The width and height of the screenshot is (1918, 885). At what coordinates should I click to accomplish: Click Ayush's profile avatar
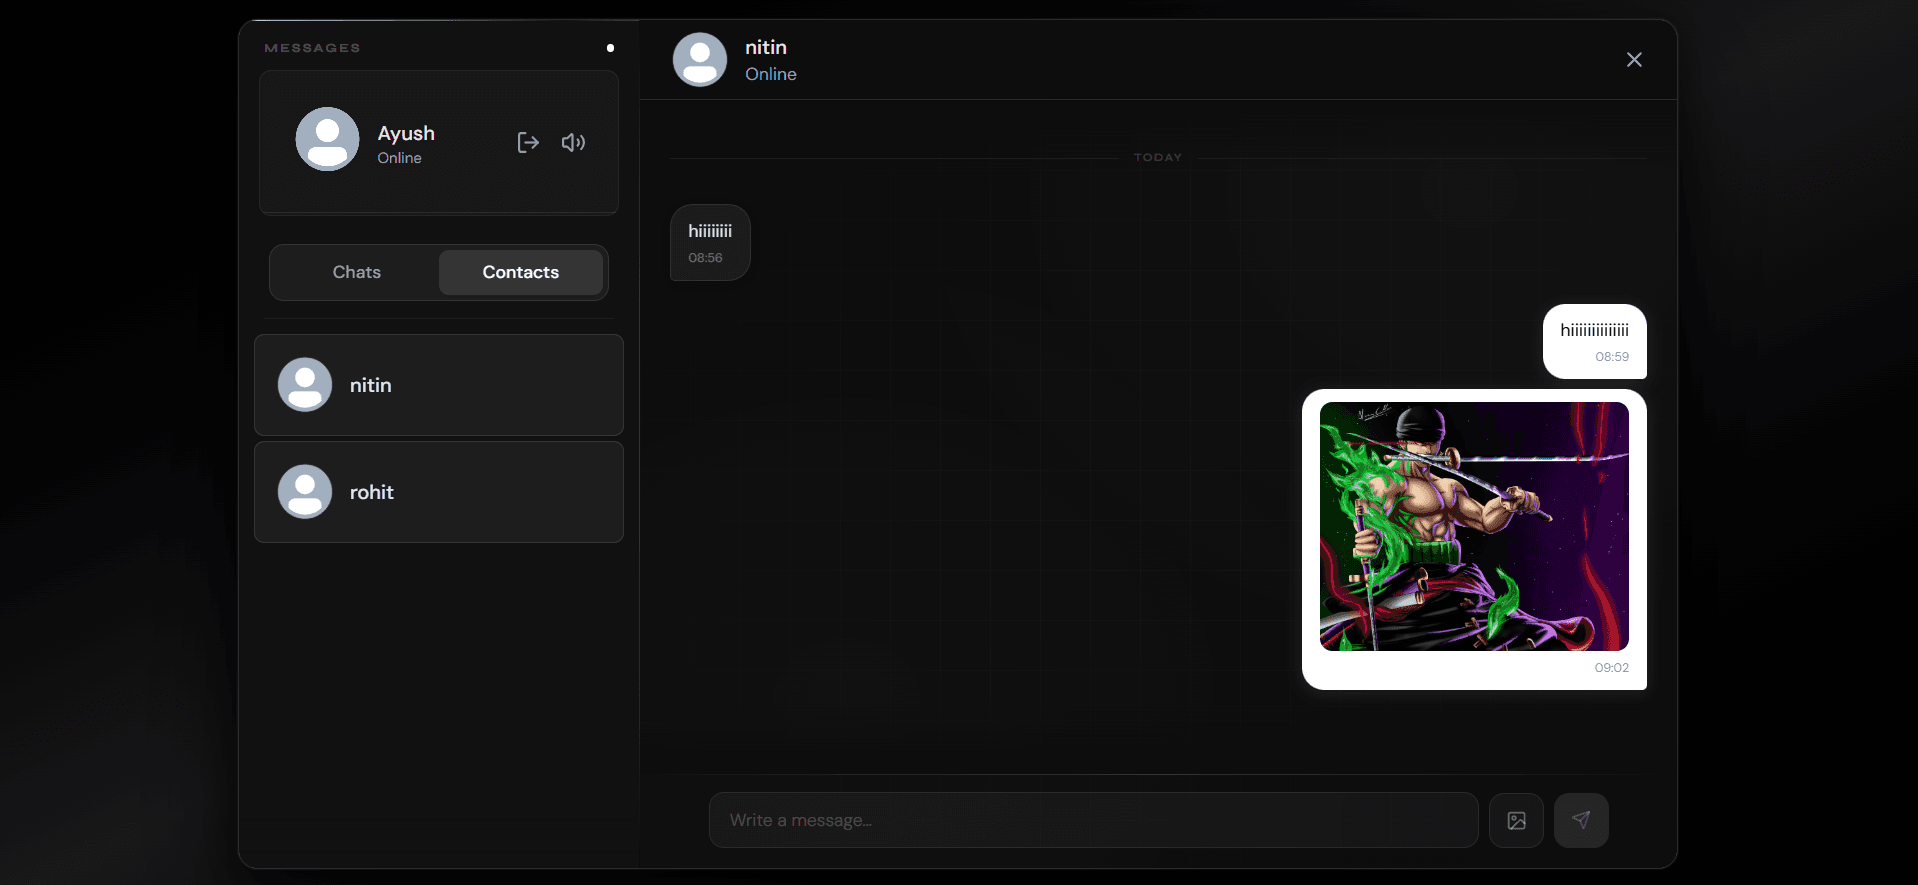pos(327,139)
